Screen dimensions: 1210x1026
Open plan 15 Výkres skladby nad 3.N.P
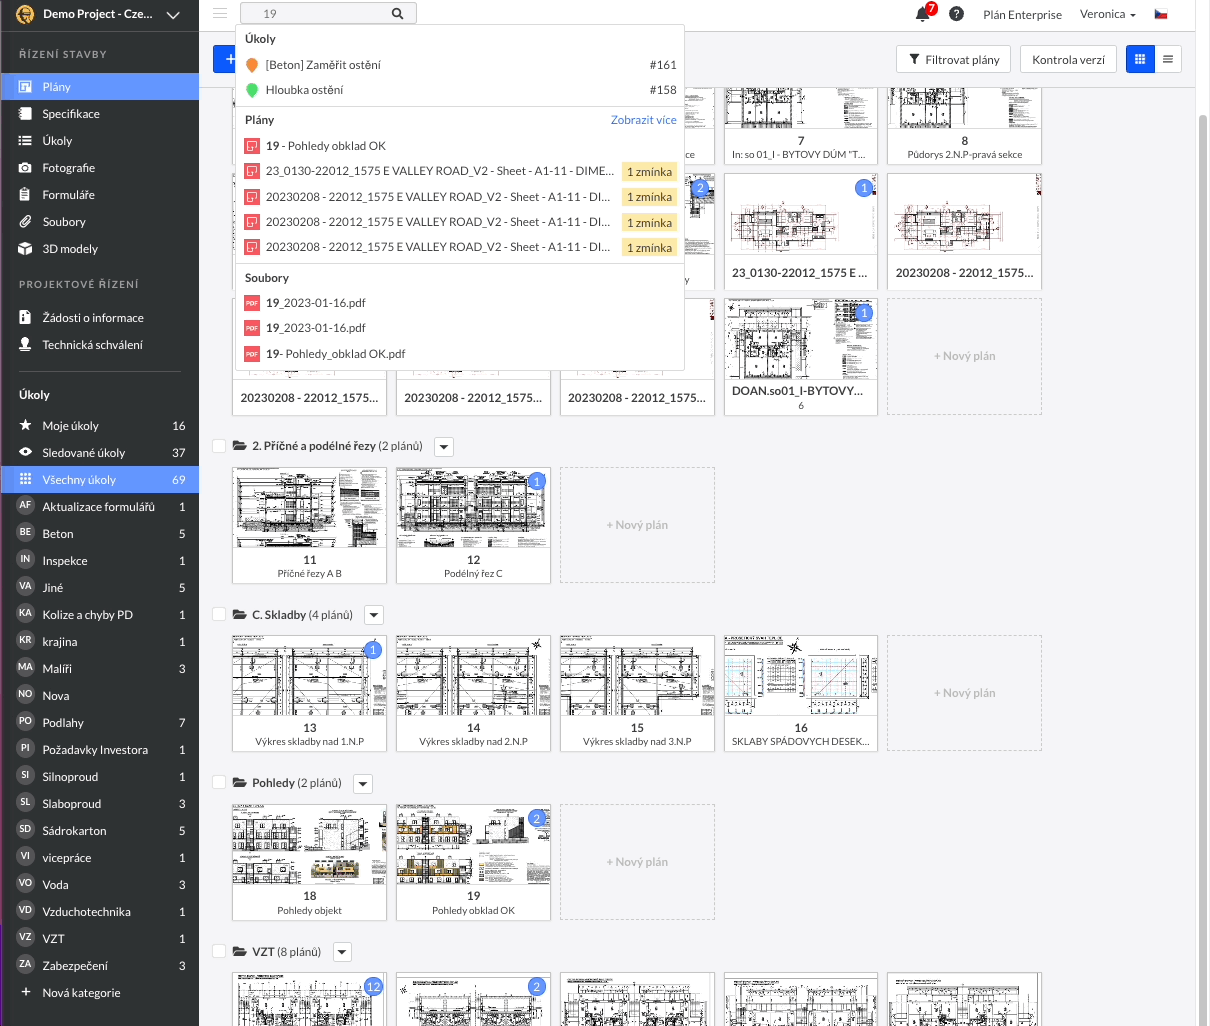(637, 693)
